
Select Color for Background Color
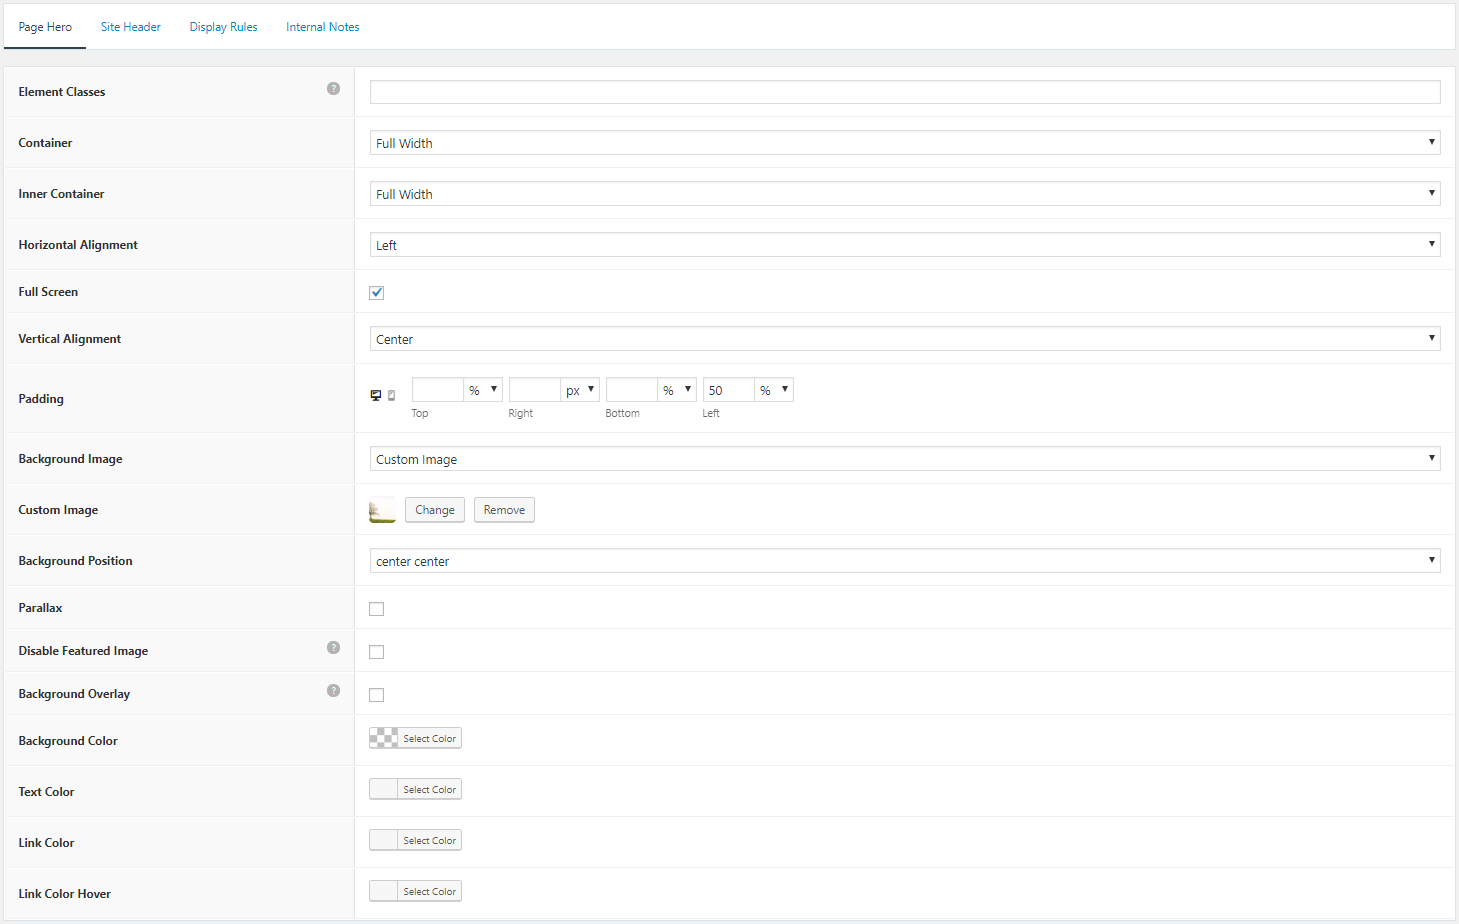(415, 738)
